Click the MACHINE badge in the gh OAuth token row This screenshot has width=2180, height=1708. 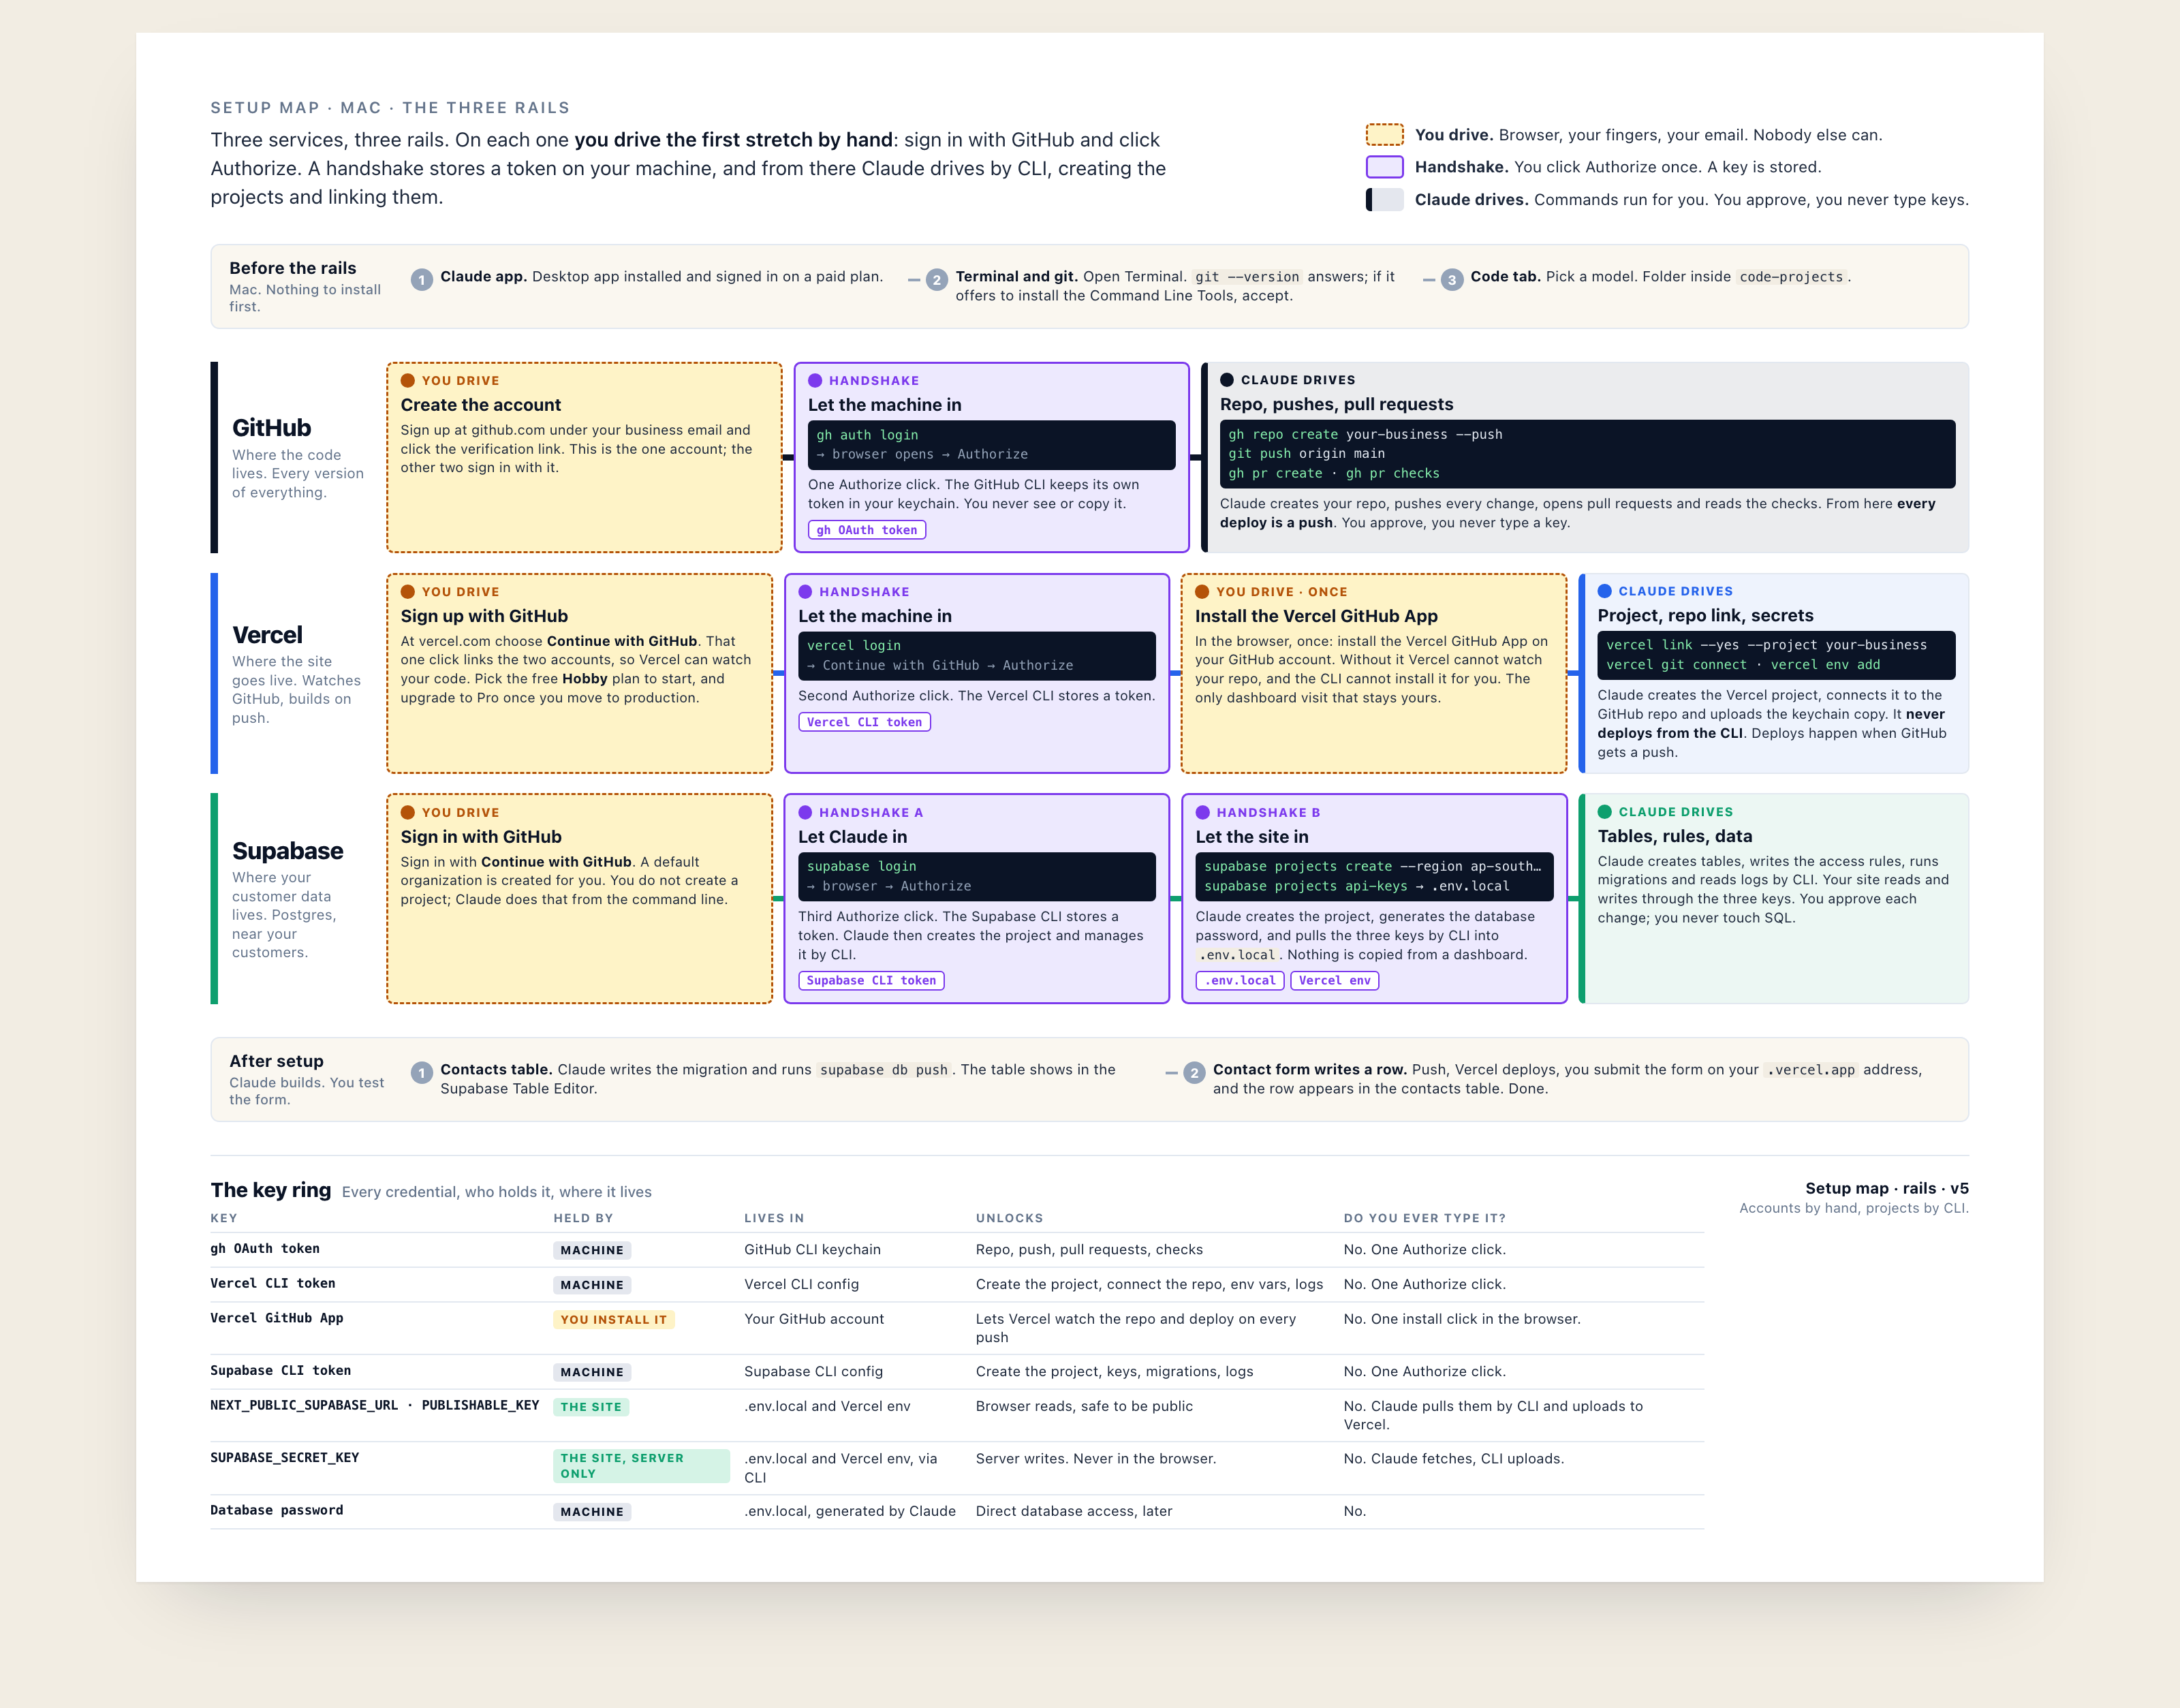click(x=592, y=1250)
